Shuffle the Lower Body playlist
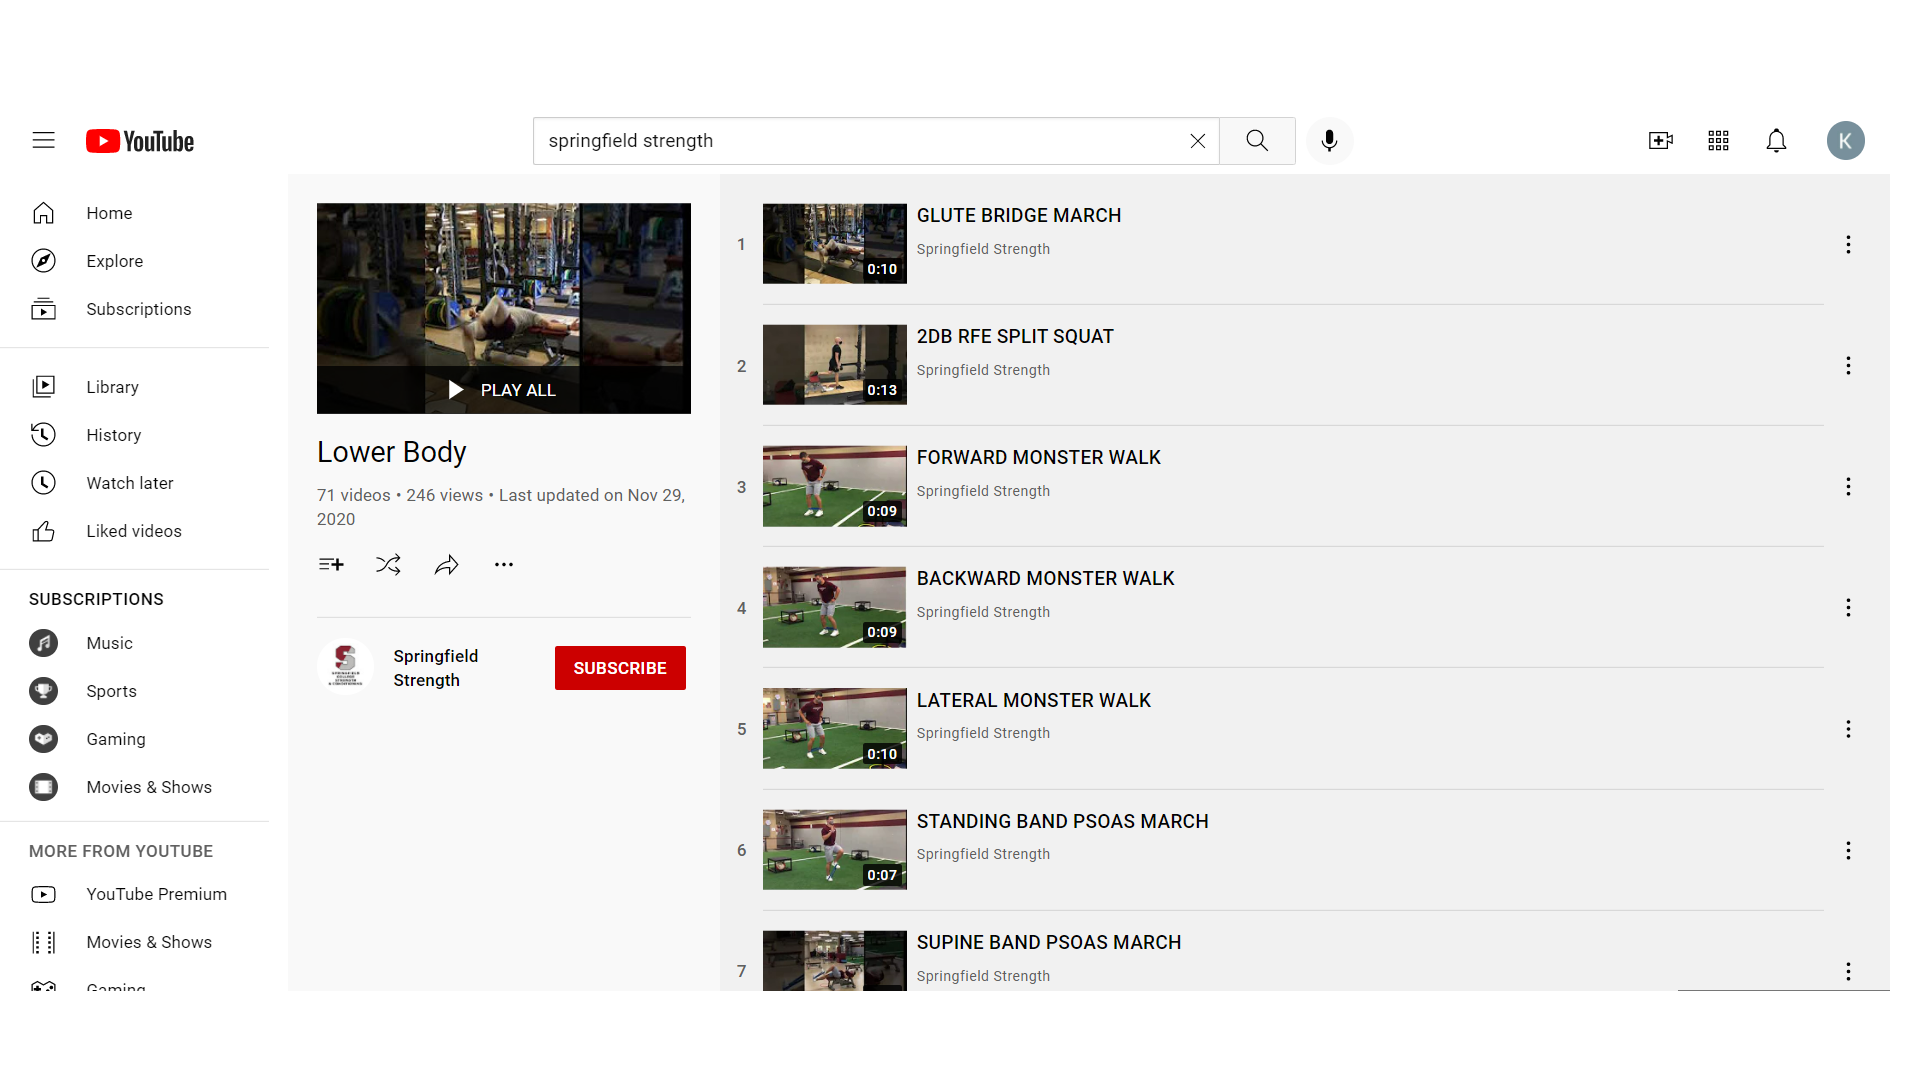This screenshot has height=1080, width=1920. tap(388, 564)
